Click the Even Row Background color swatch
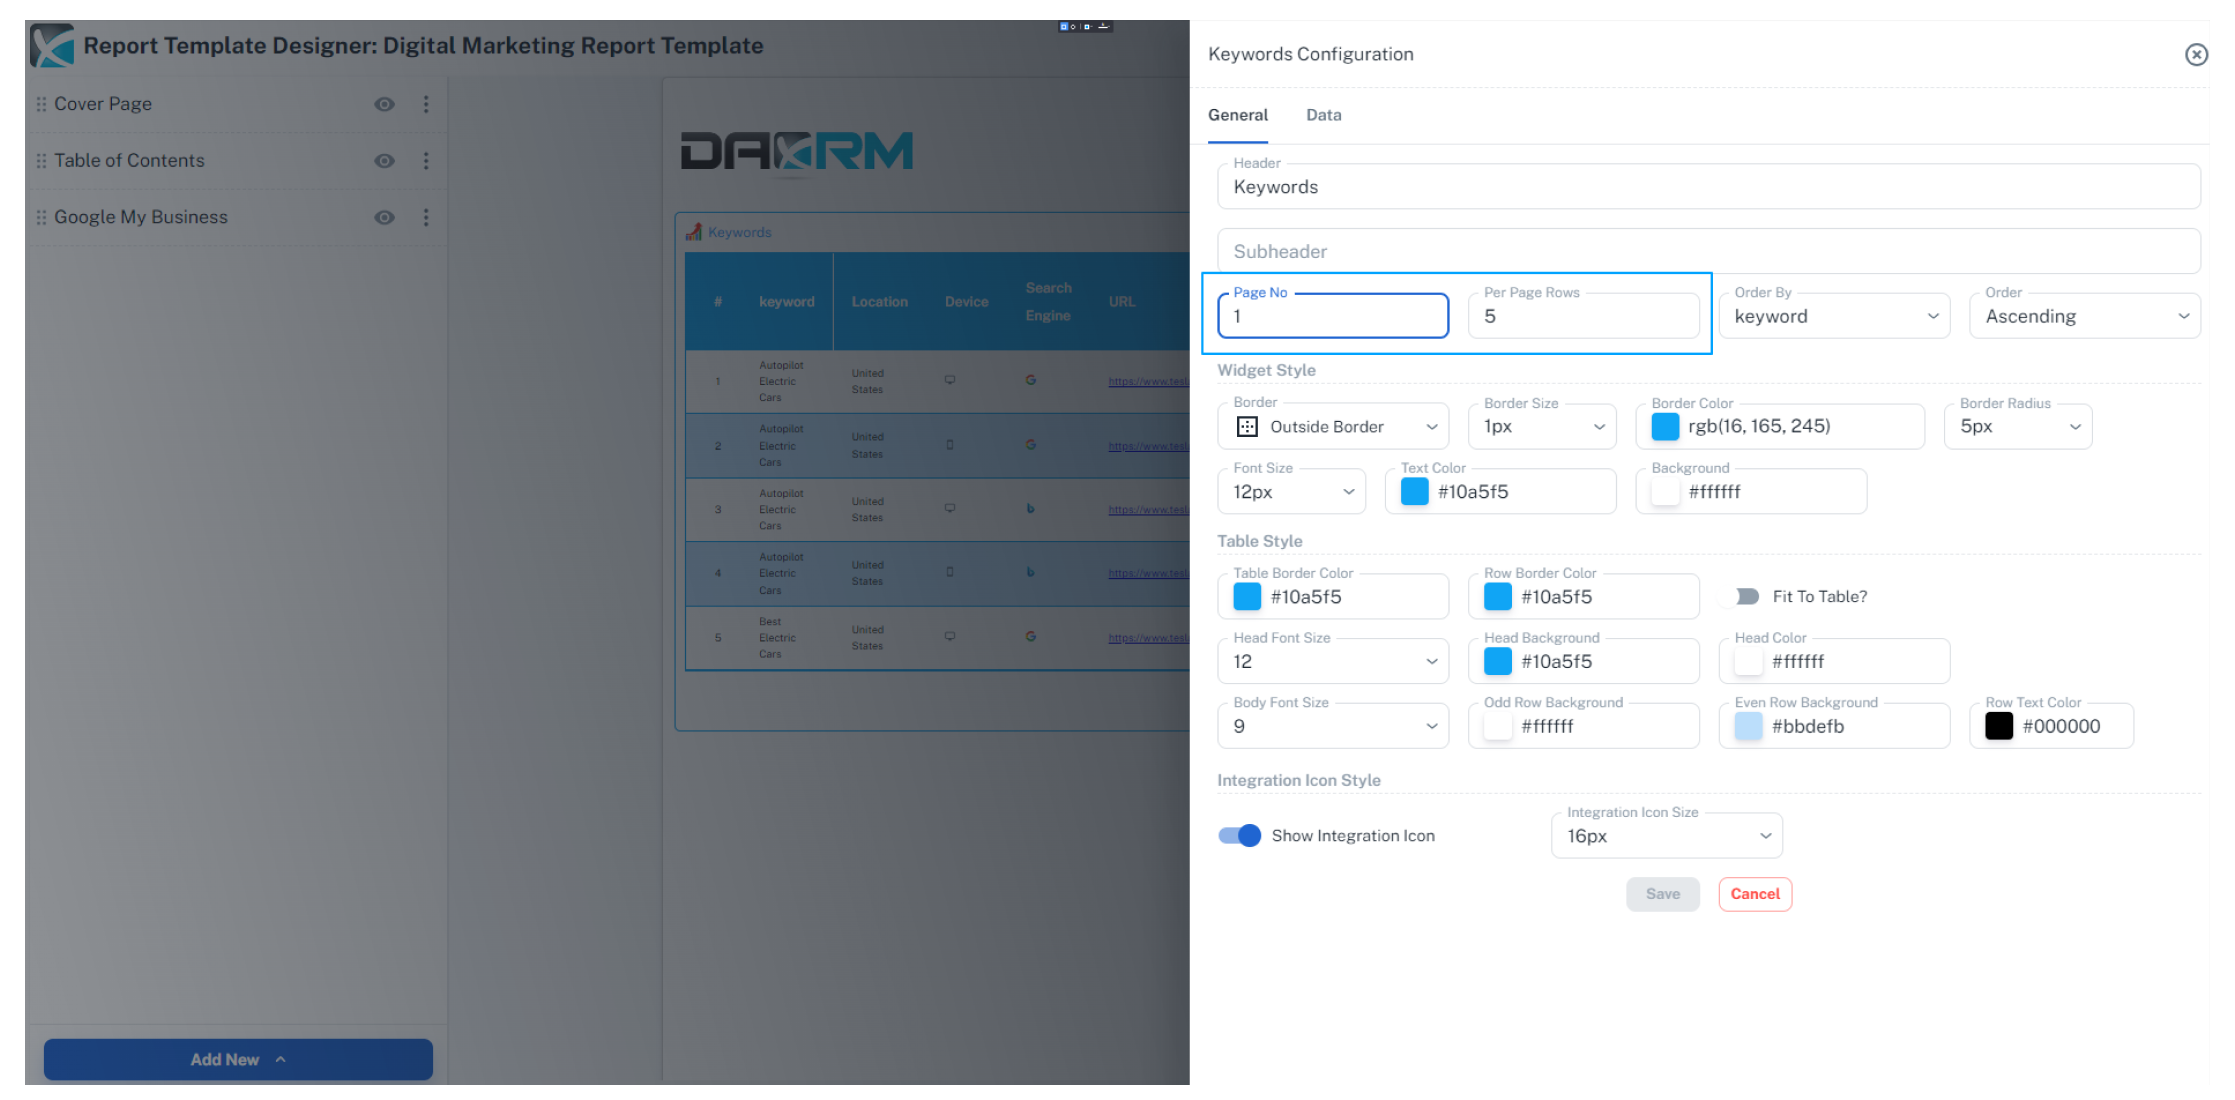 (1748, 727)
